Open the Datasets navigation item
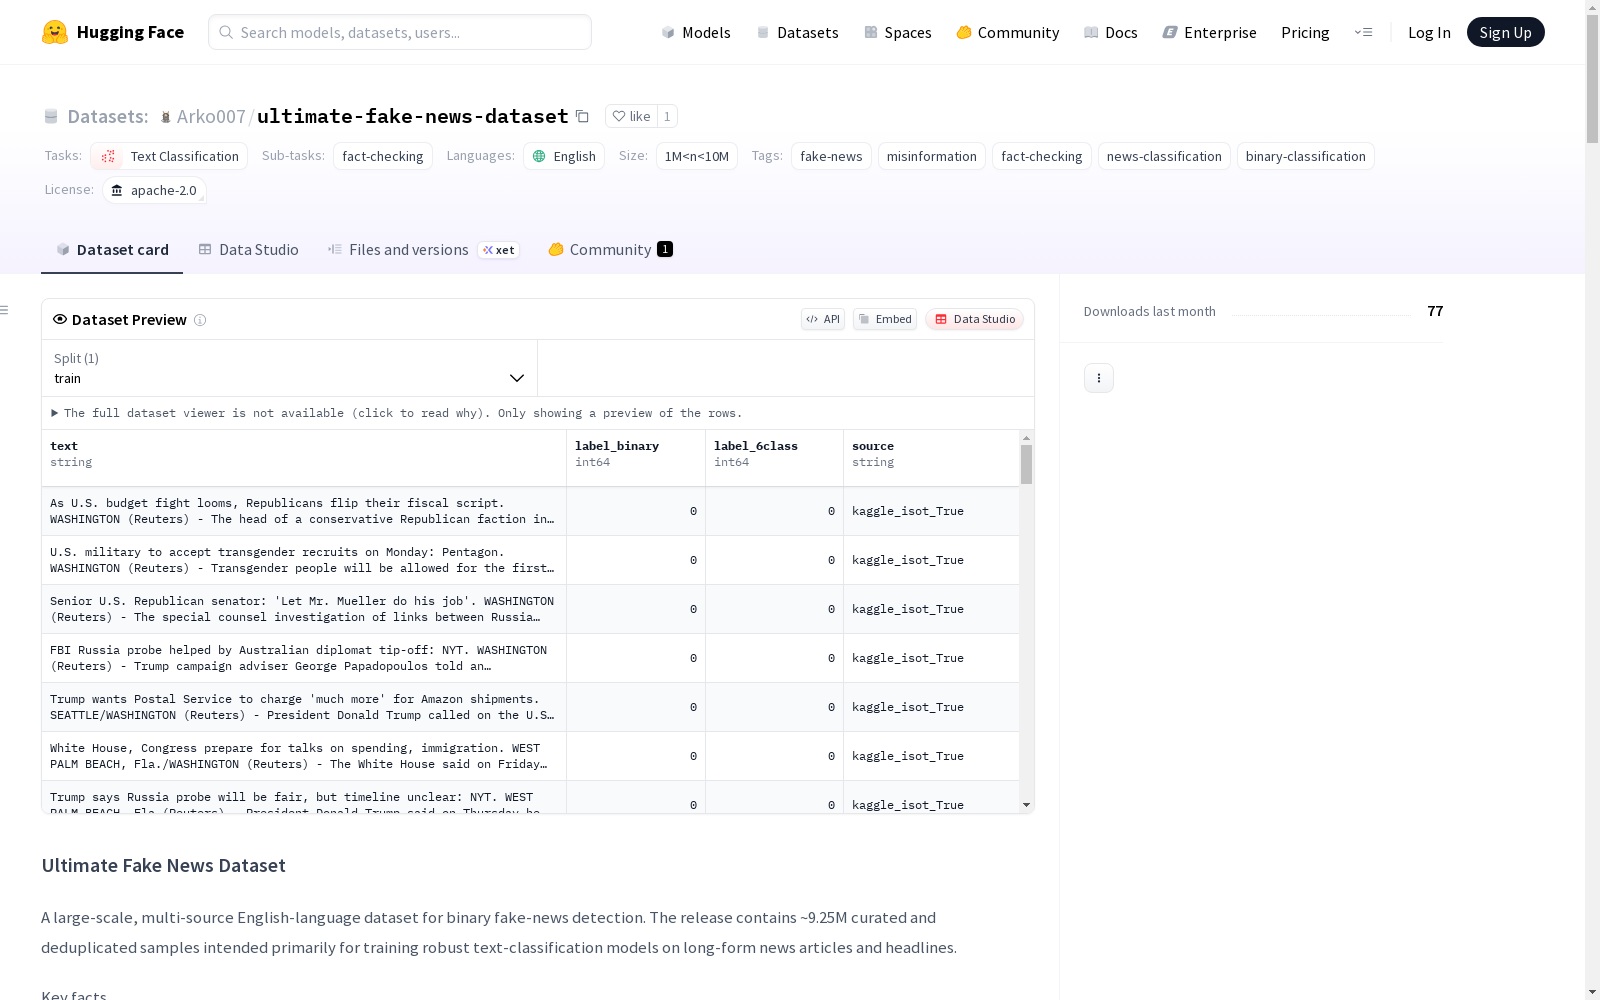 [797, 32]
